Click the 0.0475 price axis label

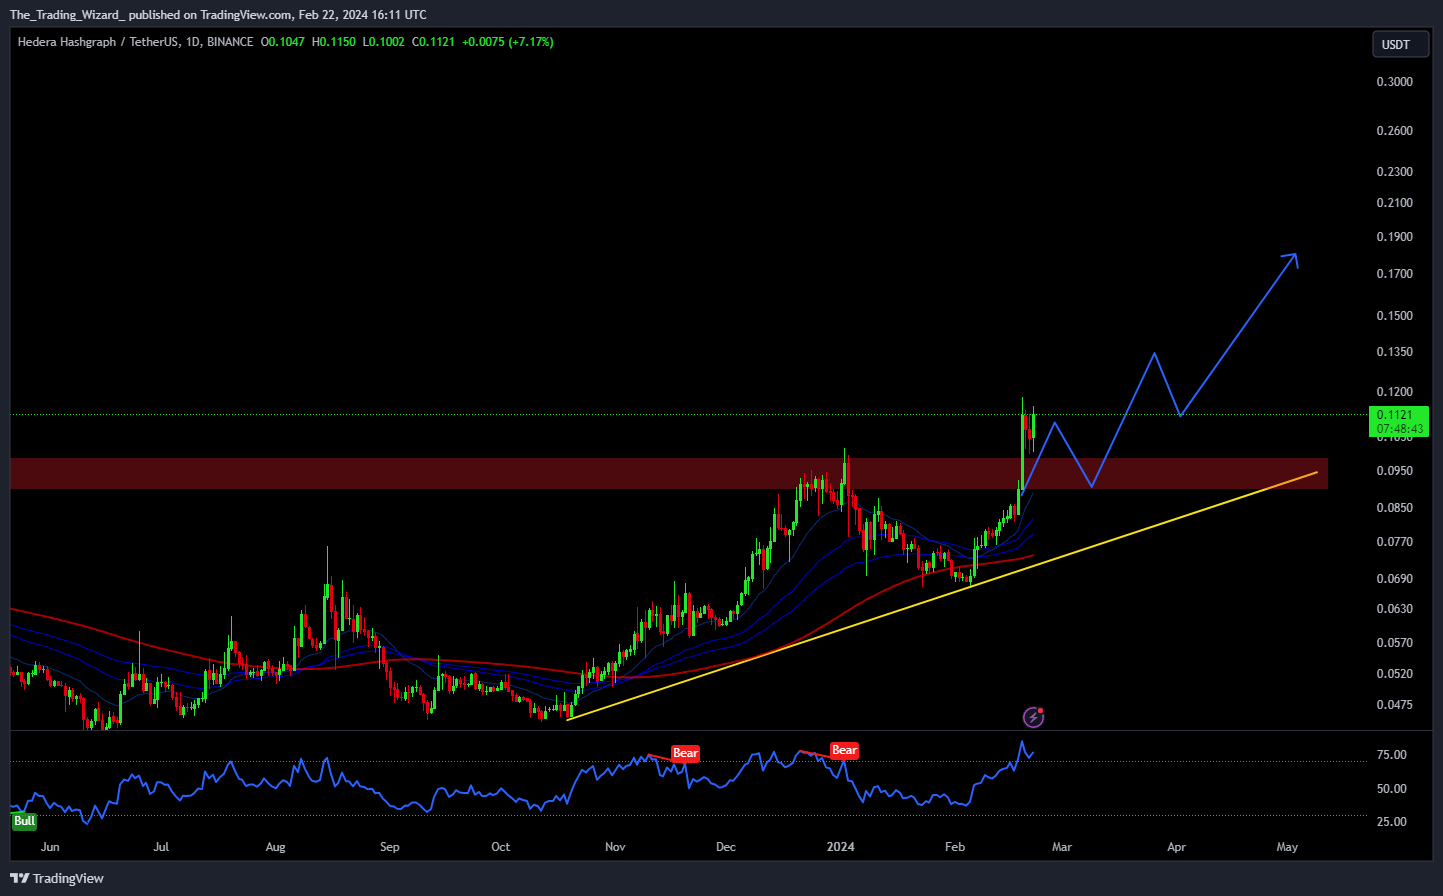coord(1395,705)
